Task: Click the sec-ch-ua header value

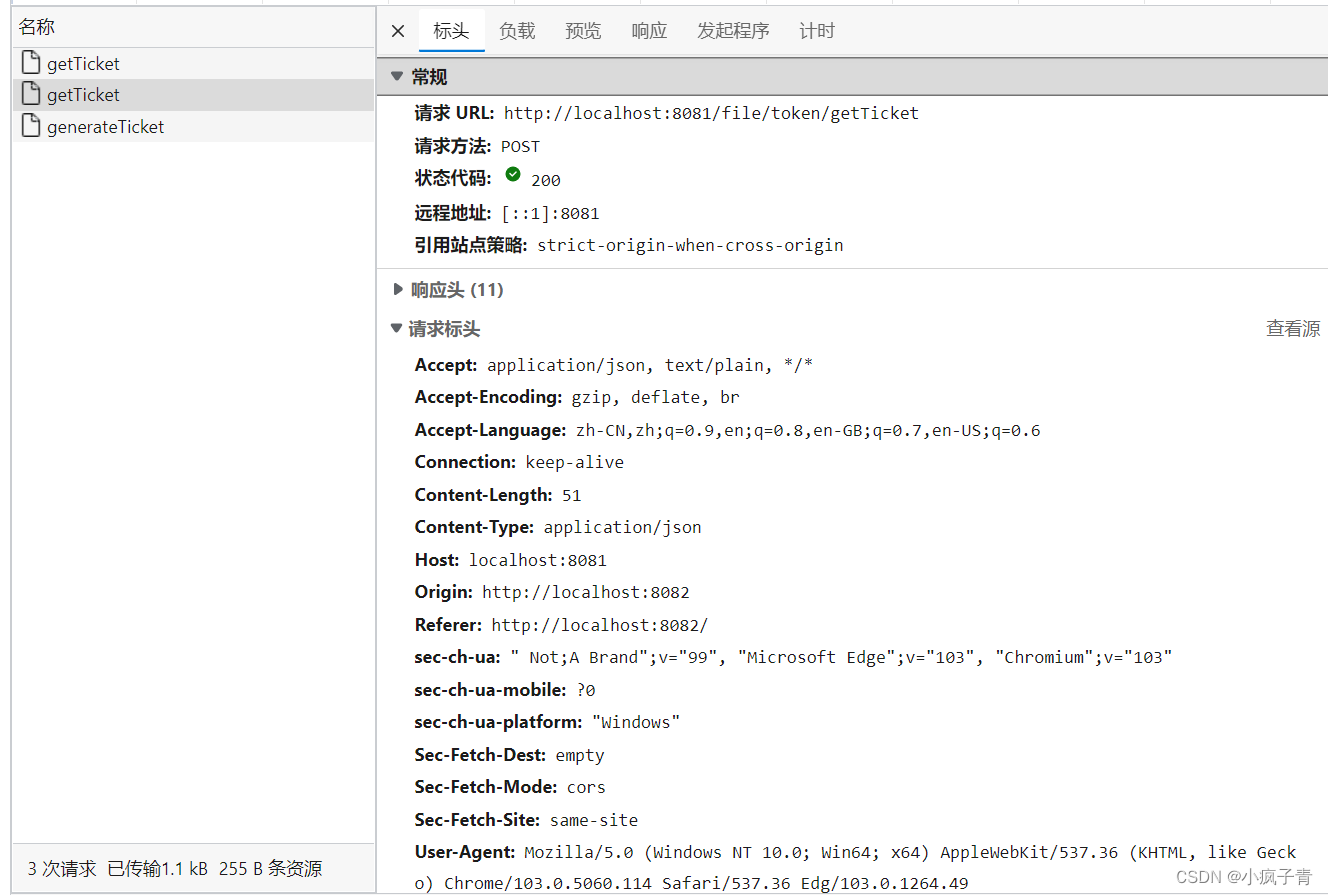Action: coord(841,657)
